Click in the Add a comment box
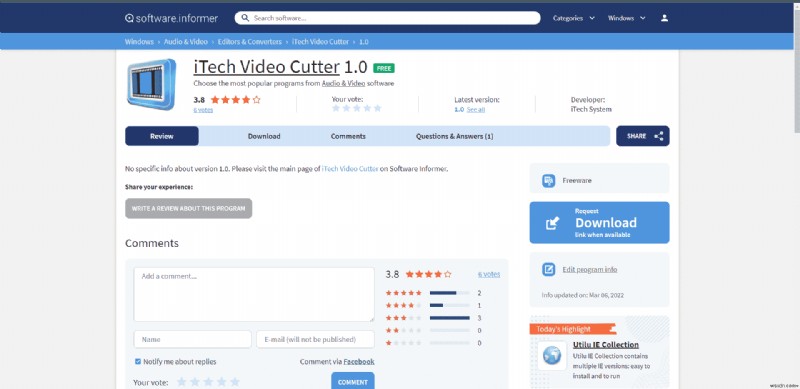Screen dimensions: 800x389 (254, 295)
